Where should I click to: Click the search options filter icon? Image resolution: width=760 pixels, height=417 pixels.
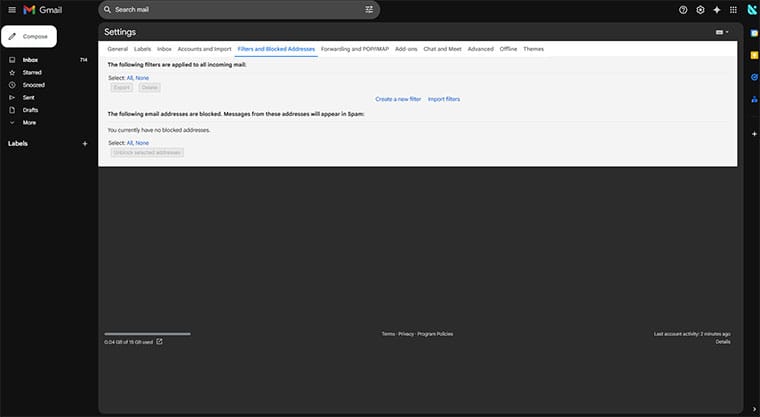tap(369, 9)
